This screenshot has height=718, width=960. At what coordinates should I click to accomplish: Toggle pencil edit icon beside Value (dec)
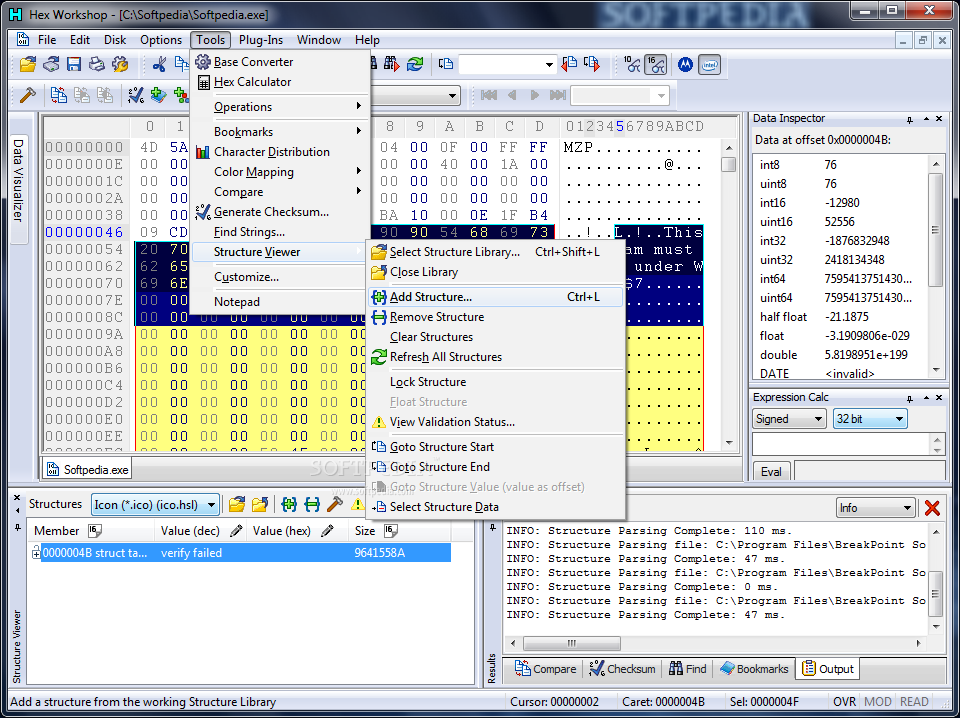tap(236, 531)
